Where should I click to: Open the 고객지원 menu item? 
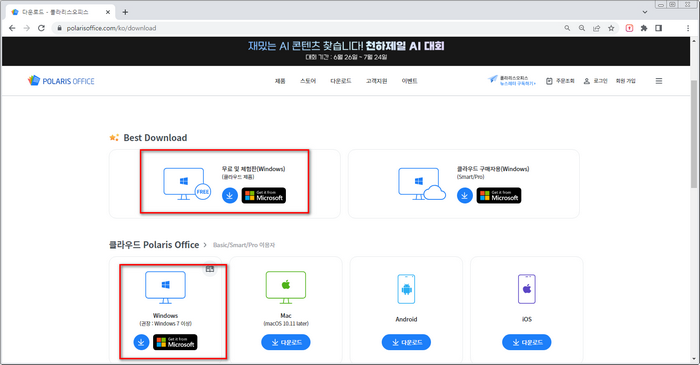coord(376,81)
